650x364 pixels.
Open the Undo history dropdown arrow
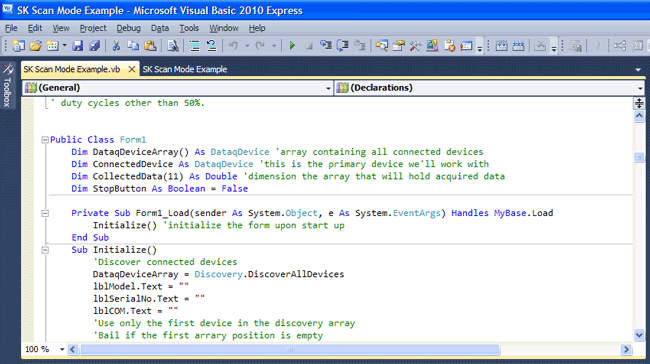coord(247,46)
